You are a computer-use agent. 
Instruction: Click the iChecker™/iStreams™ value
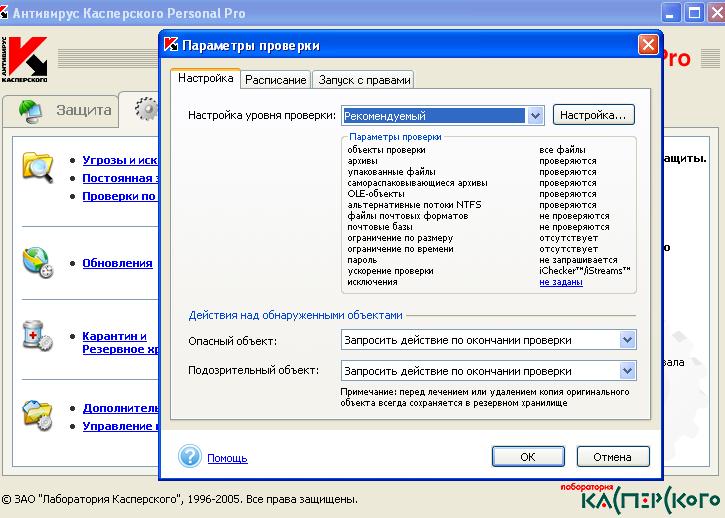(585, 271)
